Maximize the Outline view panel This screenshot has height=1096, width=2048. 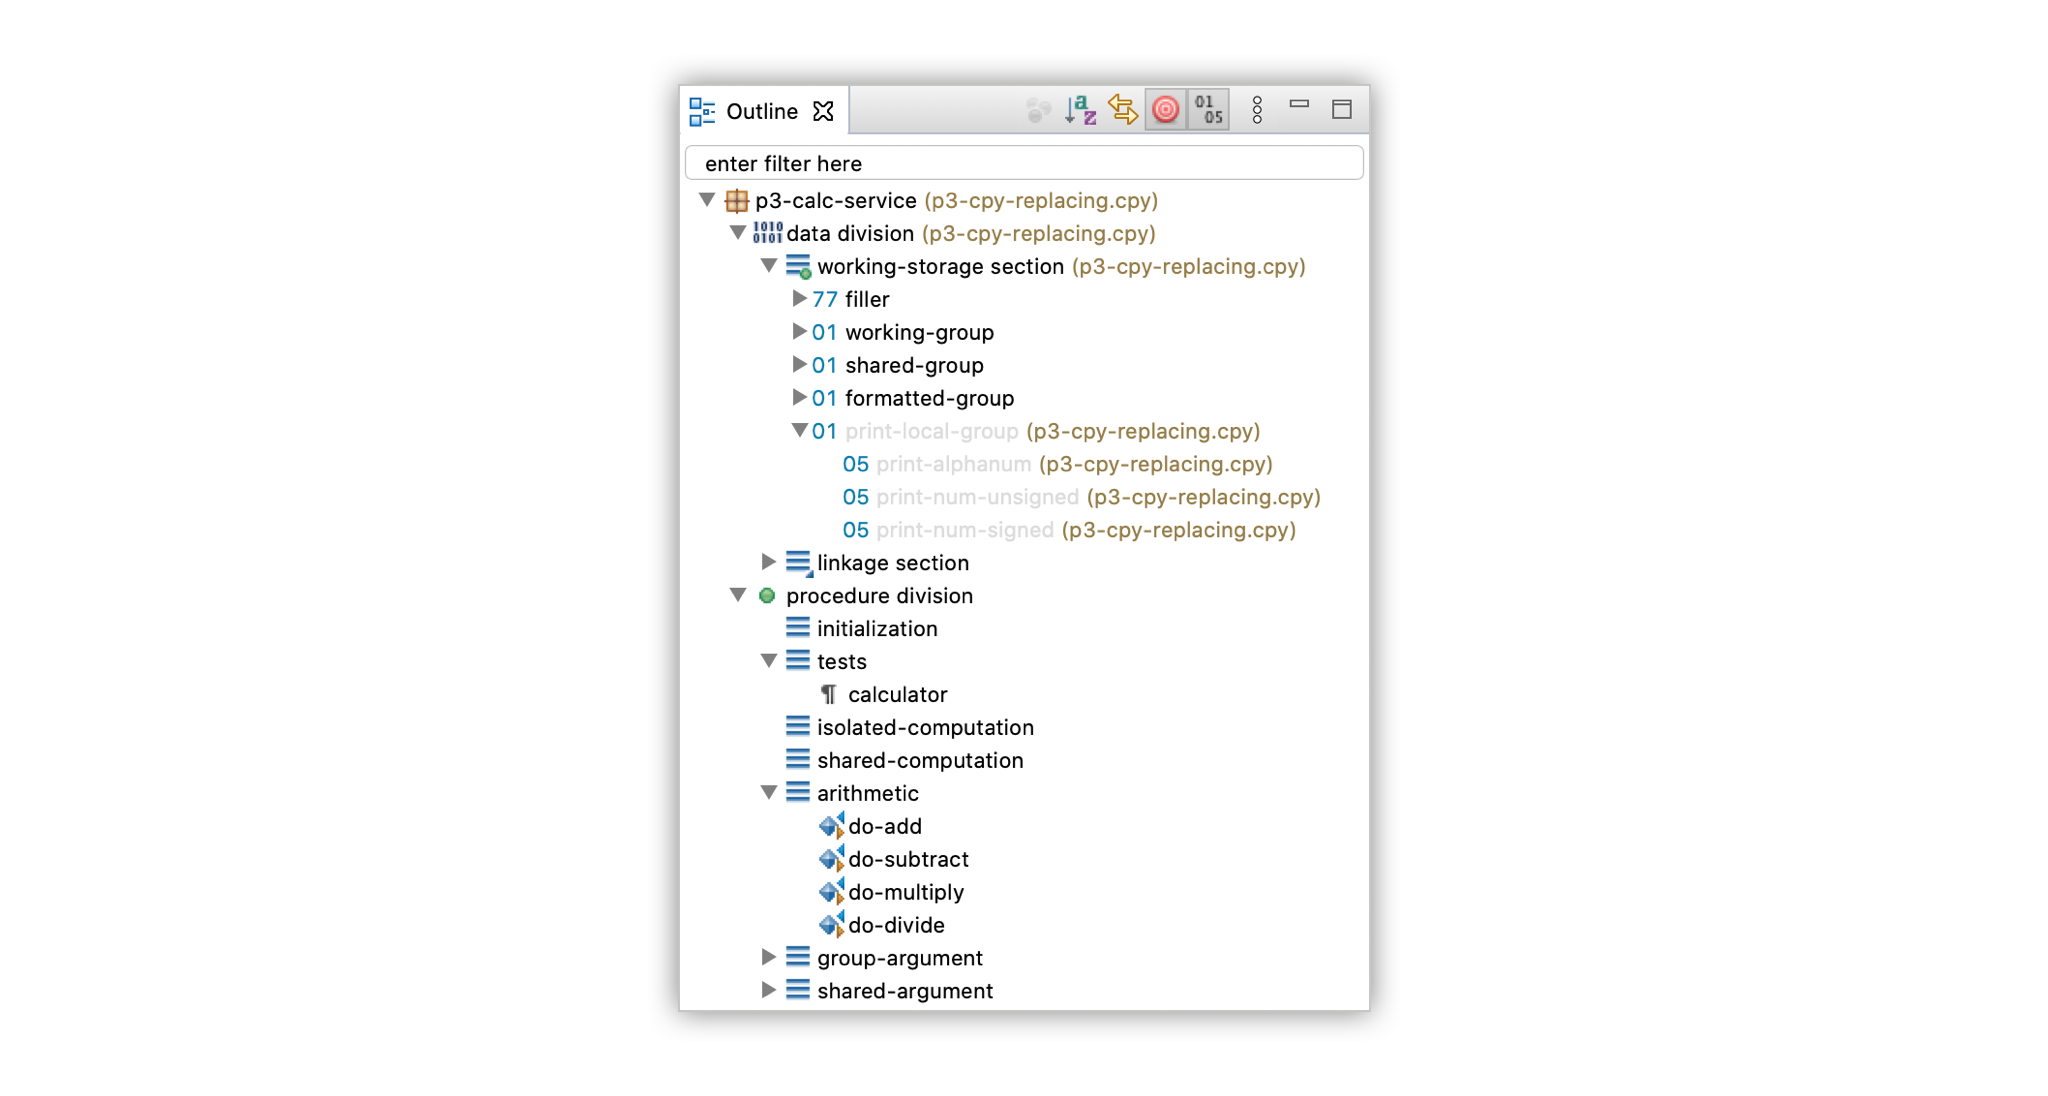(1341, 110)
